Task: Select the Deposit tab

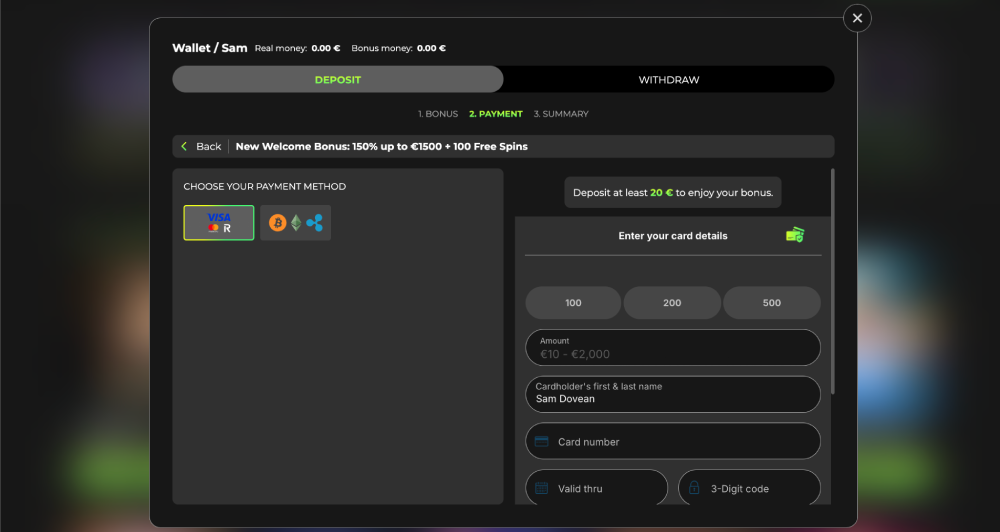Action: pos(338,80)
